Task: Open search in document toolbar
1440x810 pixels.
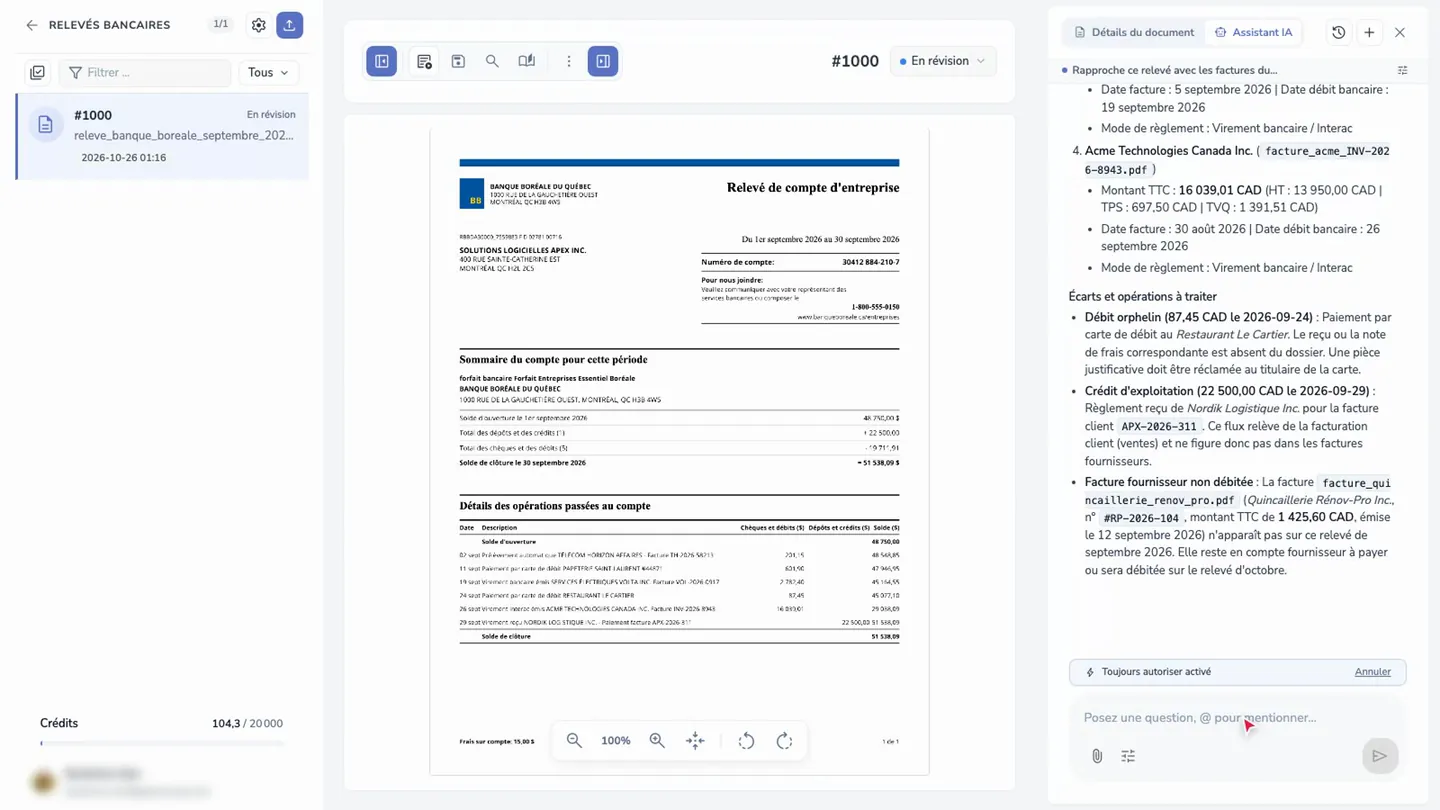Action: (492, 61)
